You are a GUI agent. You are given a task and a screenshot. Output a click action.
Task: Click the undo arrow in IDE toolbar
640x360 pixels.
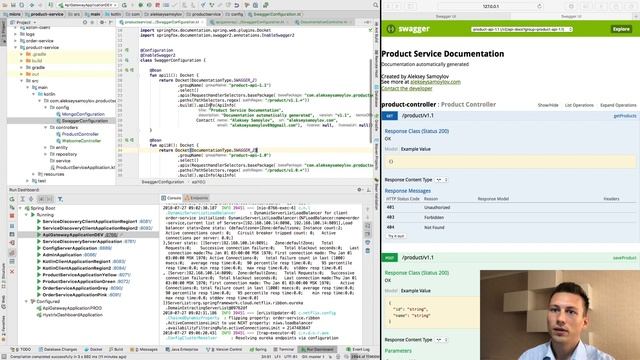point(237,5)
